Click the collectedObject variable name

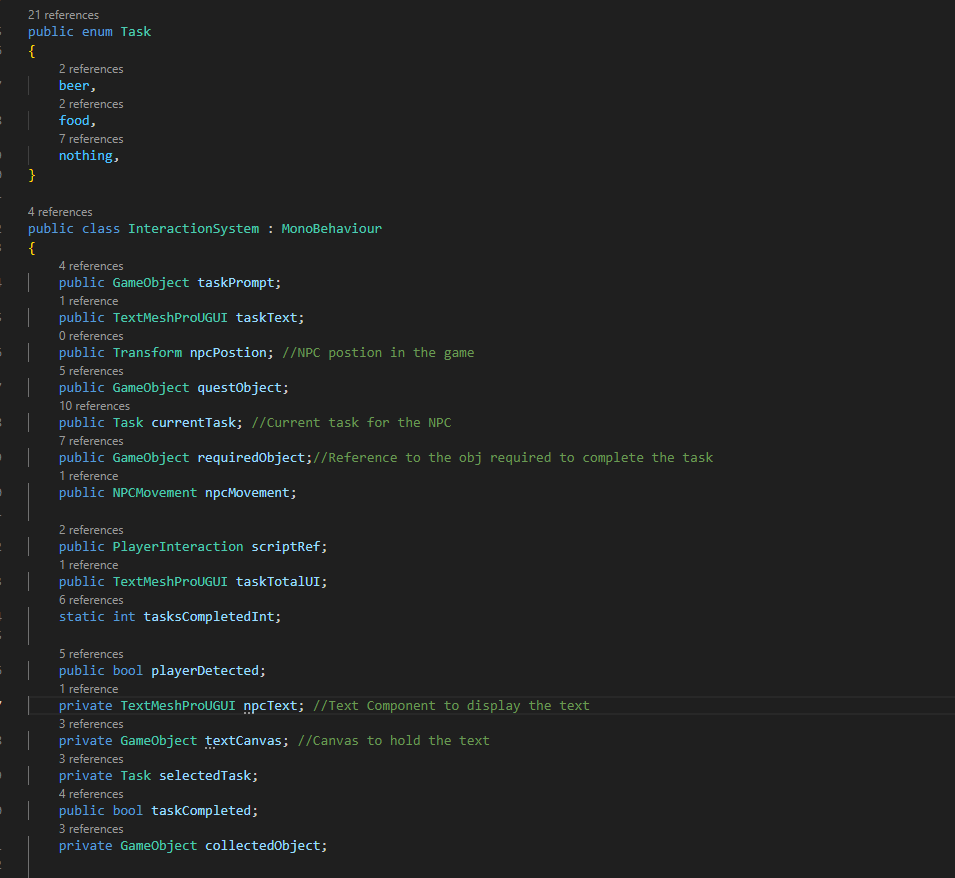click(x=263, y=846)
